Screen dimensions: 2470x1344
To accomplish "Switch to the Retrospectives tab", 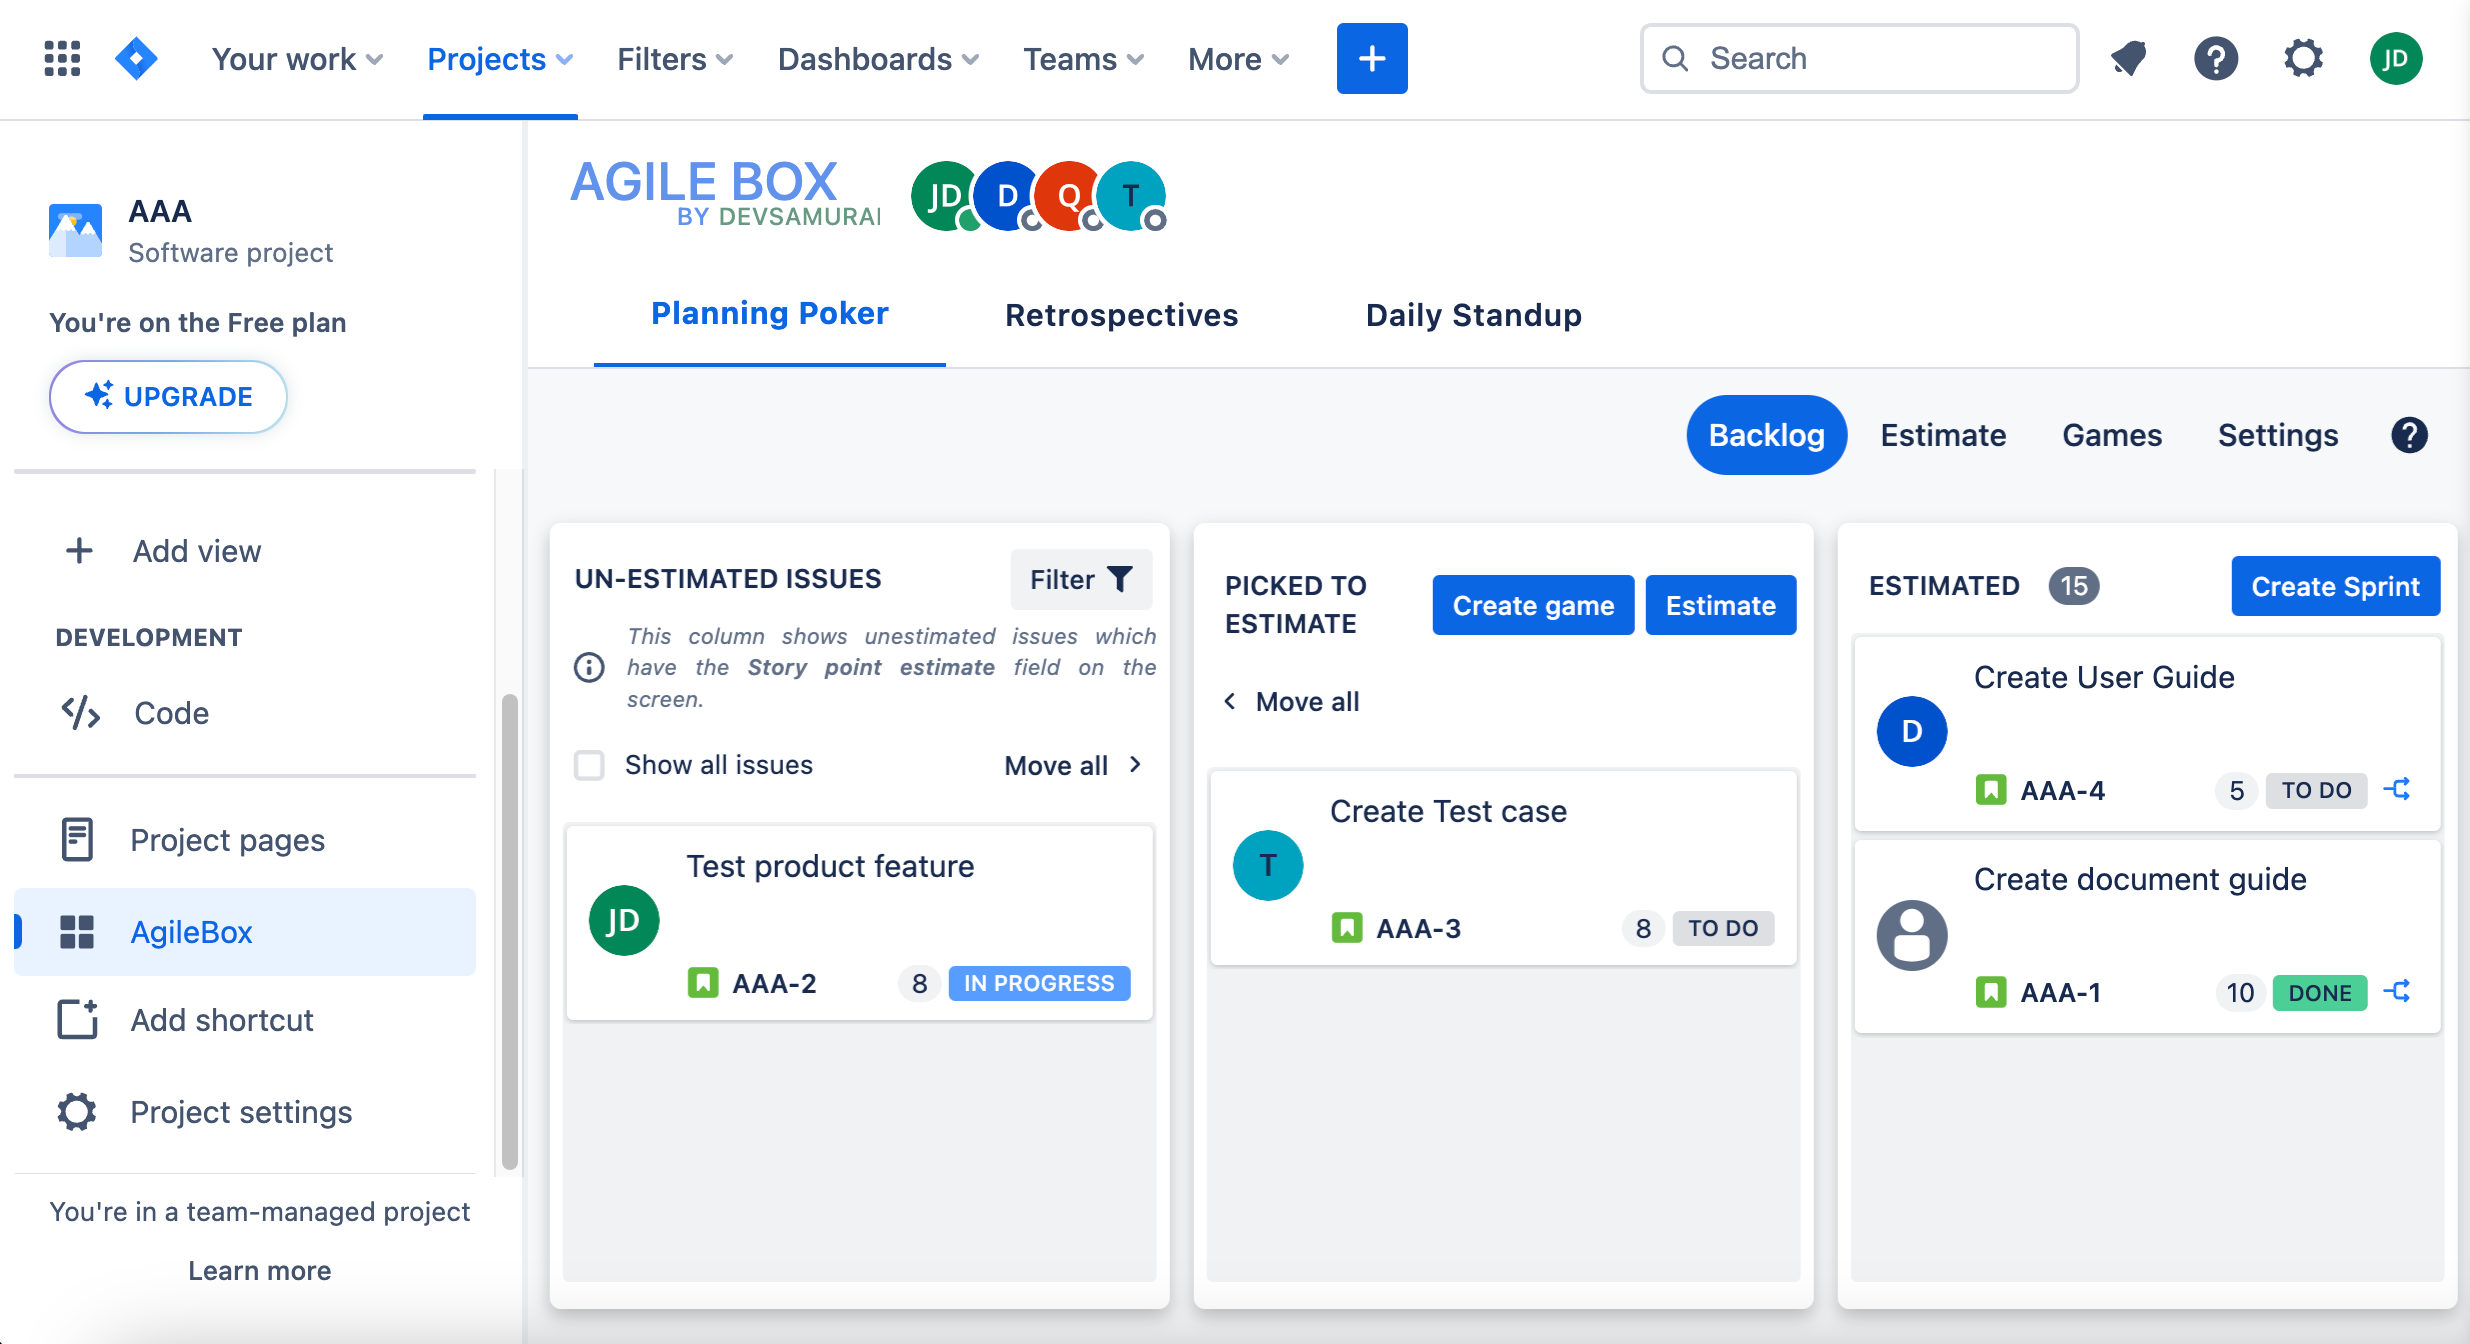I will [x=1125, y=314].
